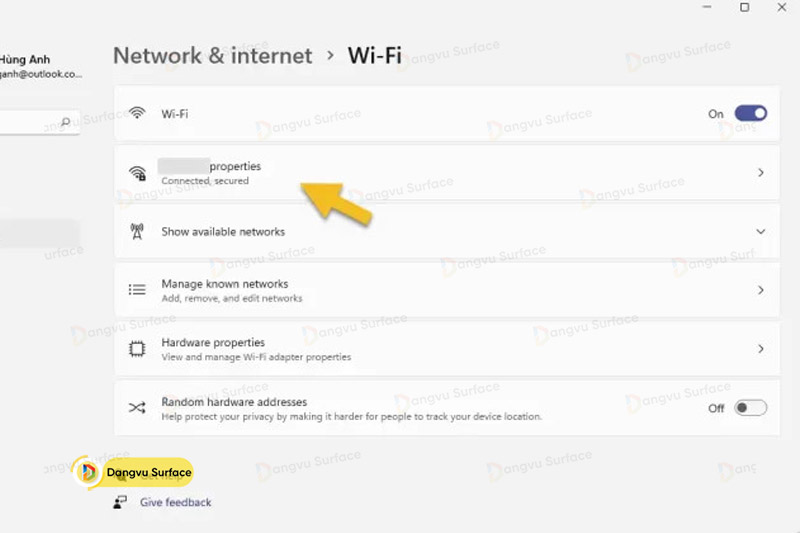This screenshot has width=800, height=533.
Task: Open the Give feedback link
Action: pos(176,502)
